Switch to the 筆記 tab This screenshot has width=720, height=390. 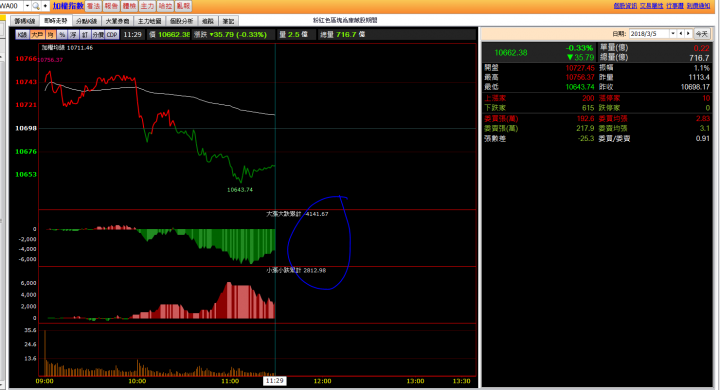click(x=228, y=21)
